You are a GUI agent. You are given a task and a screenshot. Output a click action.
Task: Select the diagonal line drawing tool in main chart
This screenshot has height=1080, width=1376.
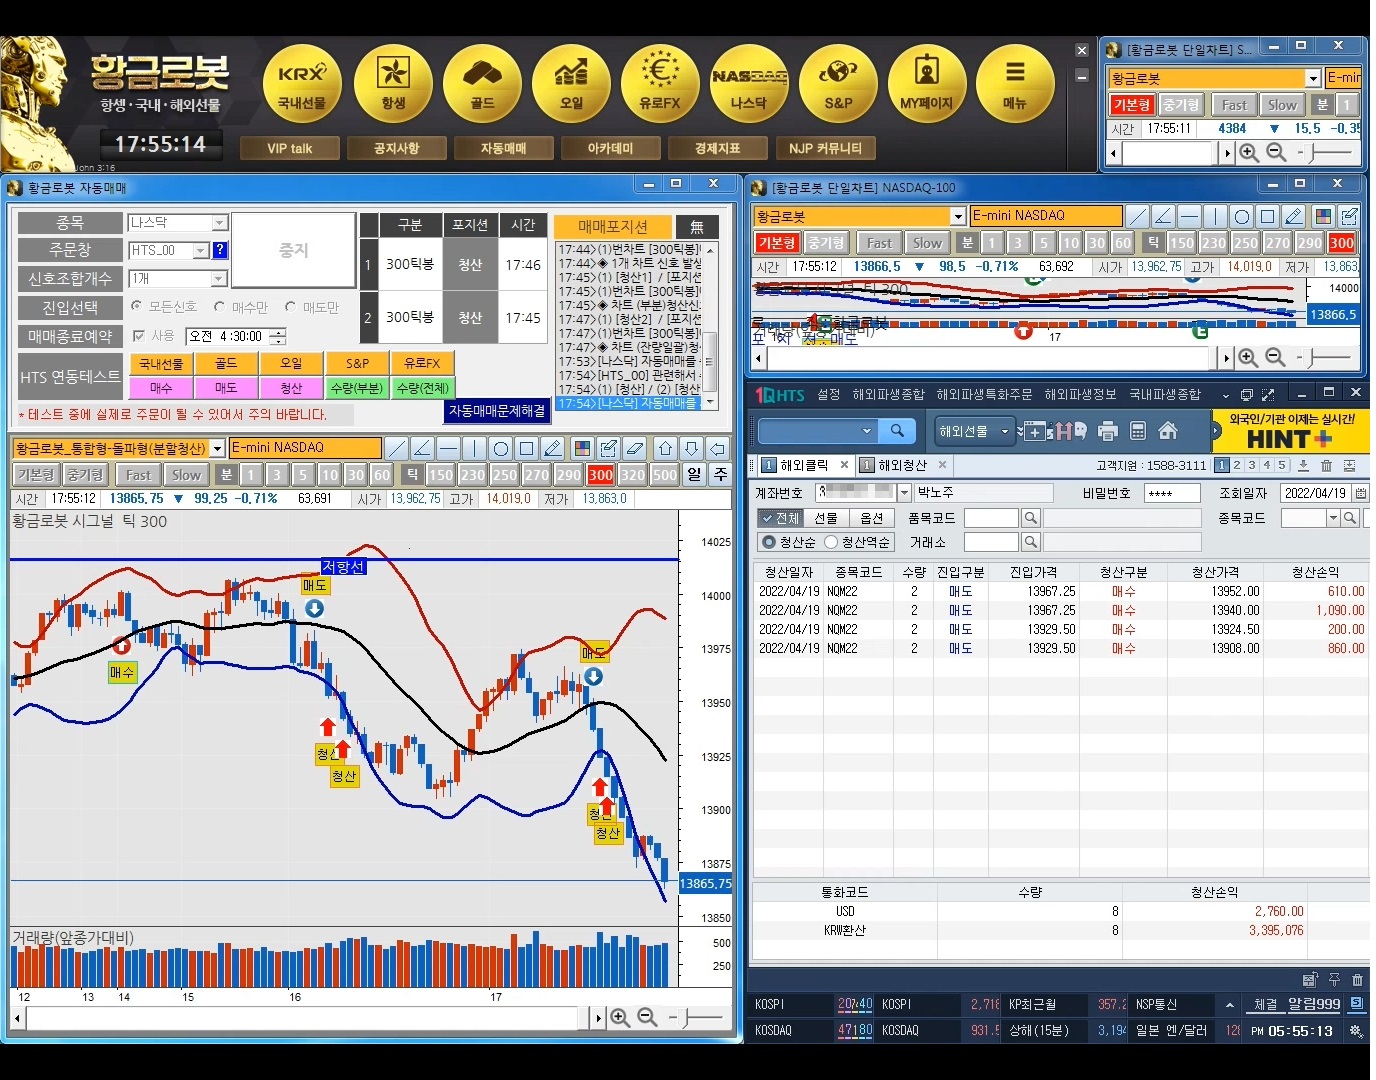tap(397, 448)
